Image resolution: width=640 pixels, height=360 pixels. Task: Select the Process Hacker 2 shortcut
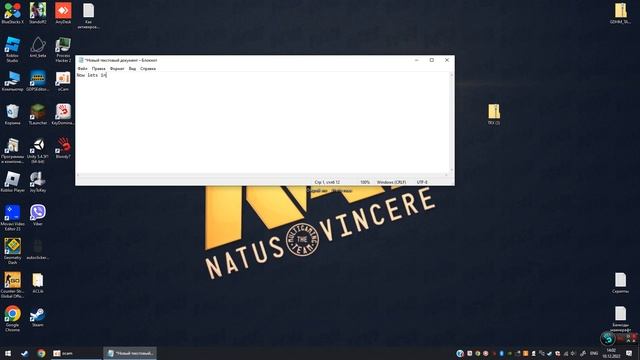coord(63,49)
